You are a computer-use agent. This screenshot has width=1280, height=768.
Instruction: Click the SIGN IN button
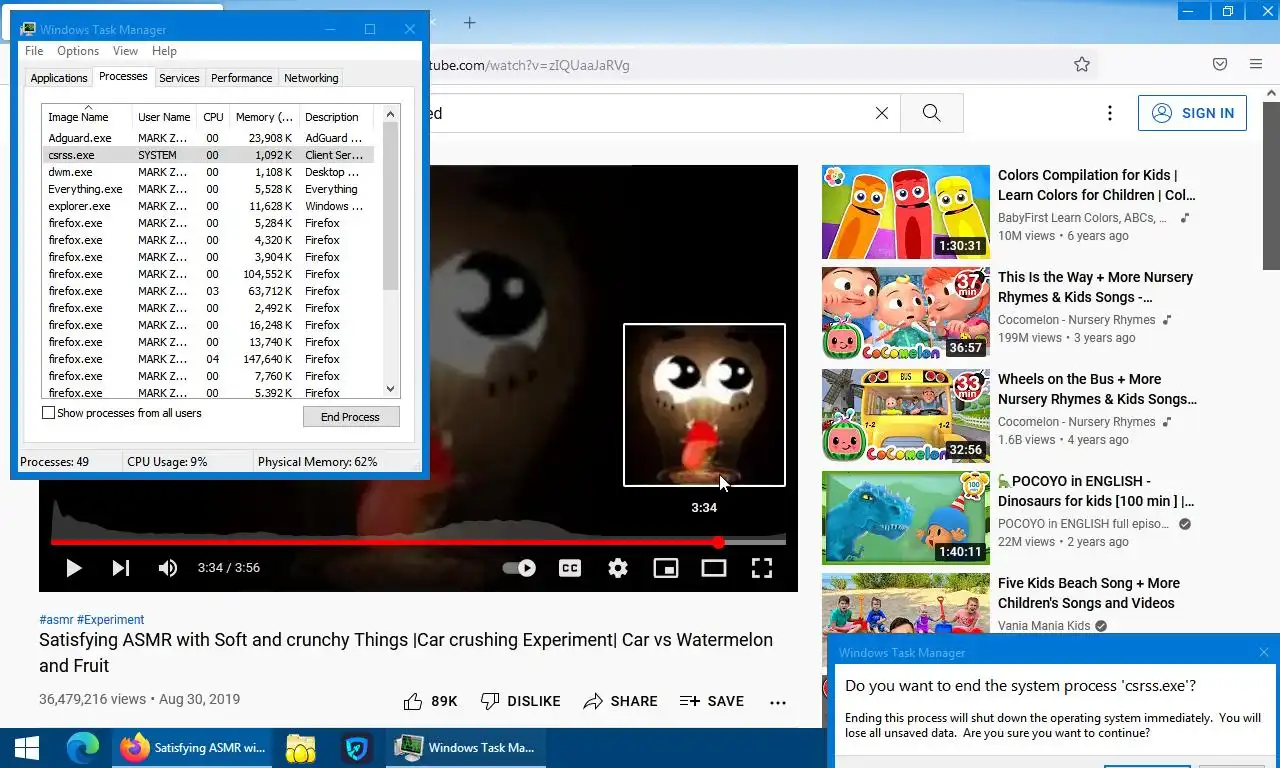tap(1193, 113)
